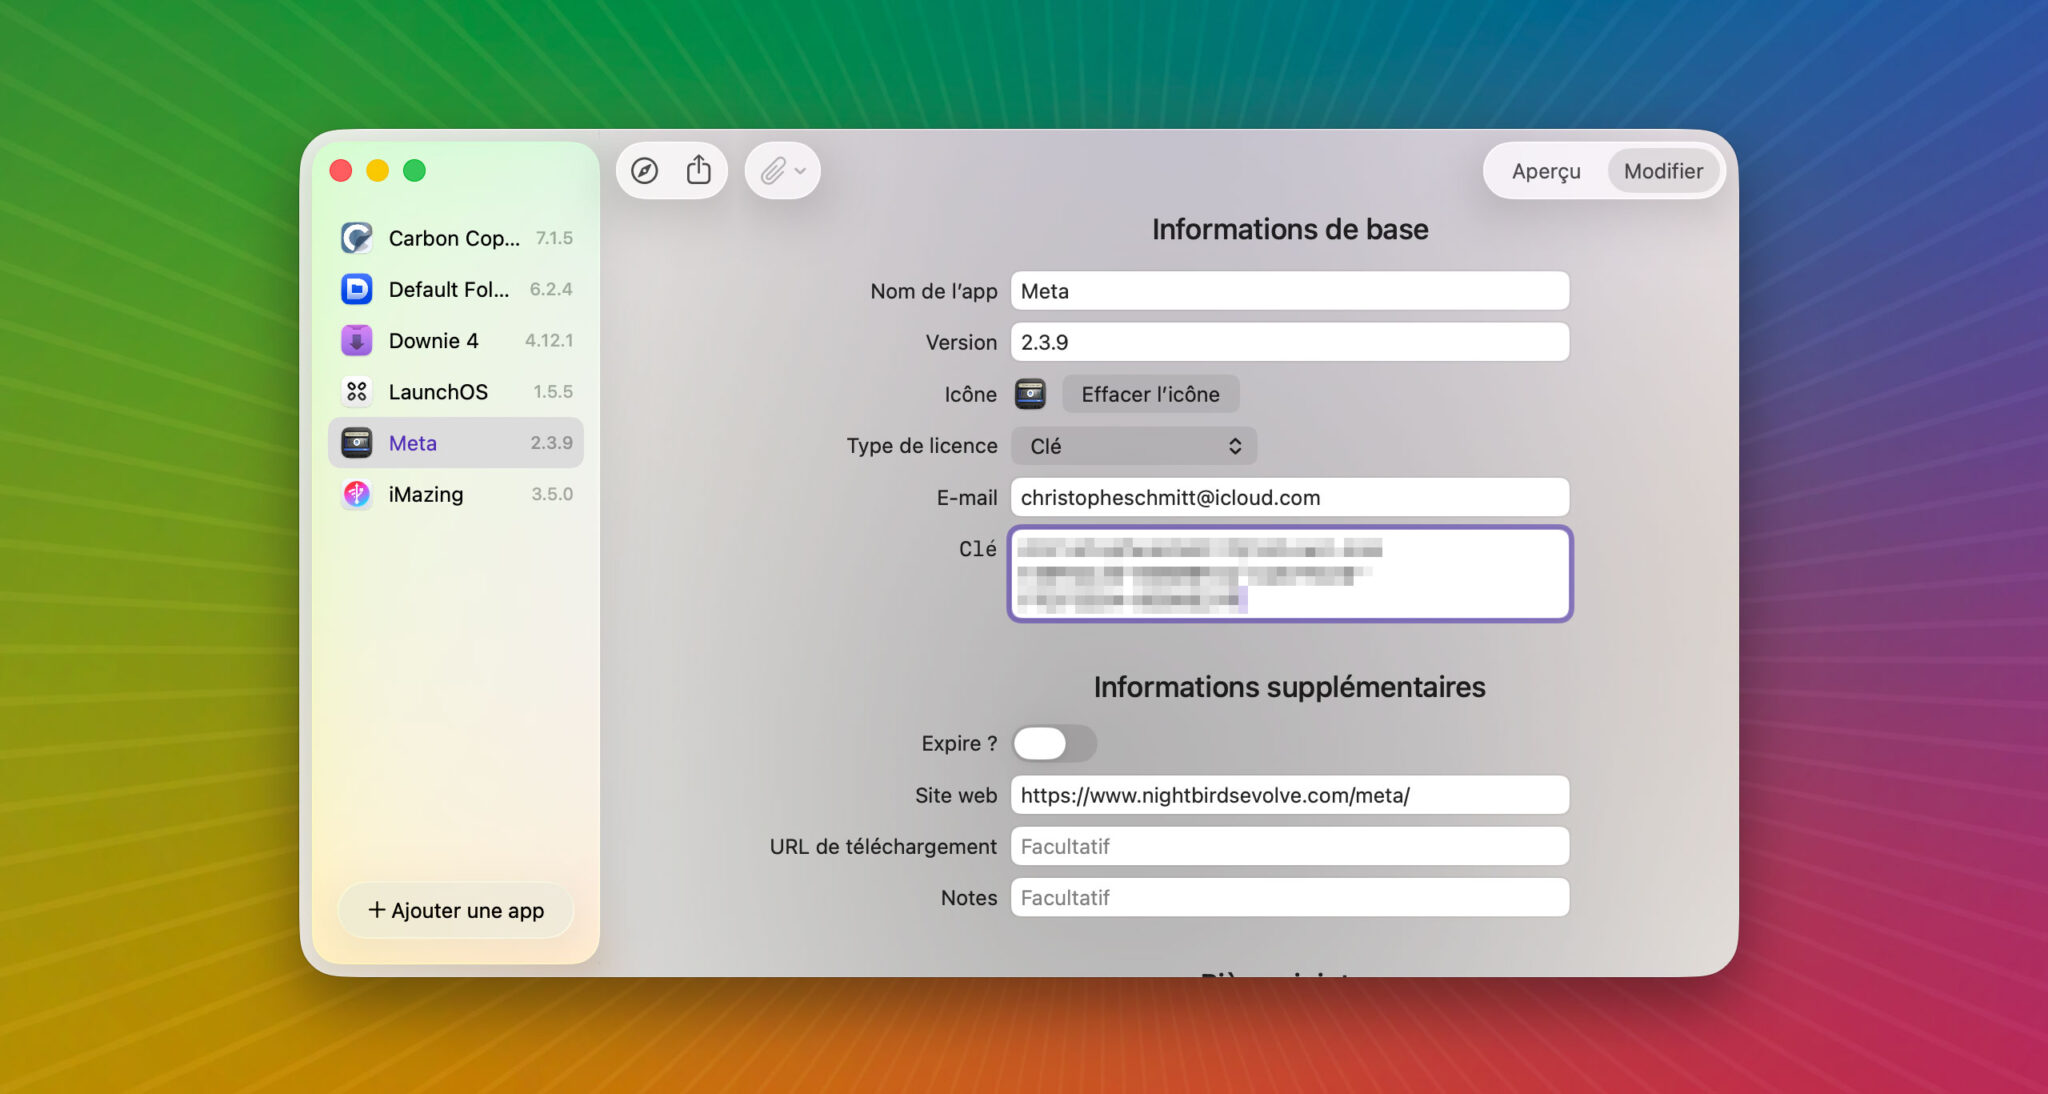Viewport: 2048px width, 1094px height.
Task: Click the Downie purple app icon
Action: click(357, 340)
